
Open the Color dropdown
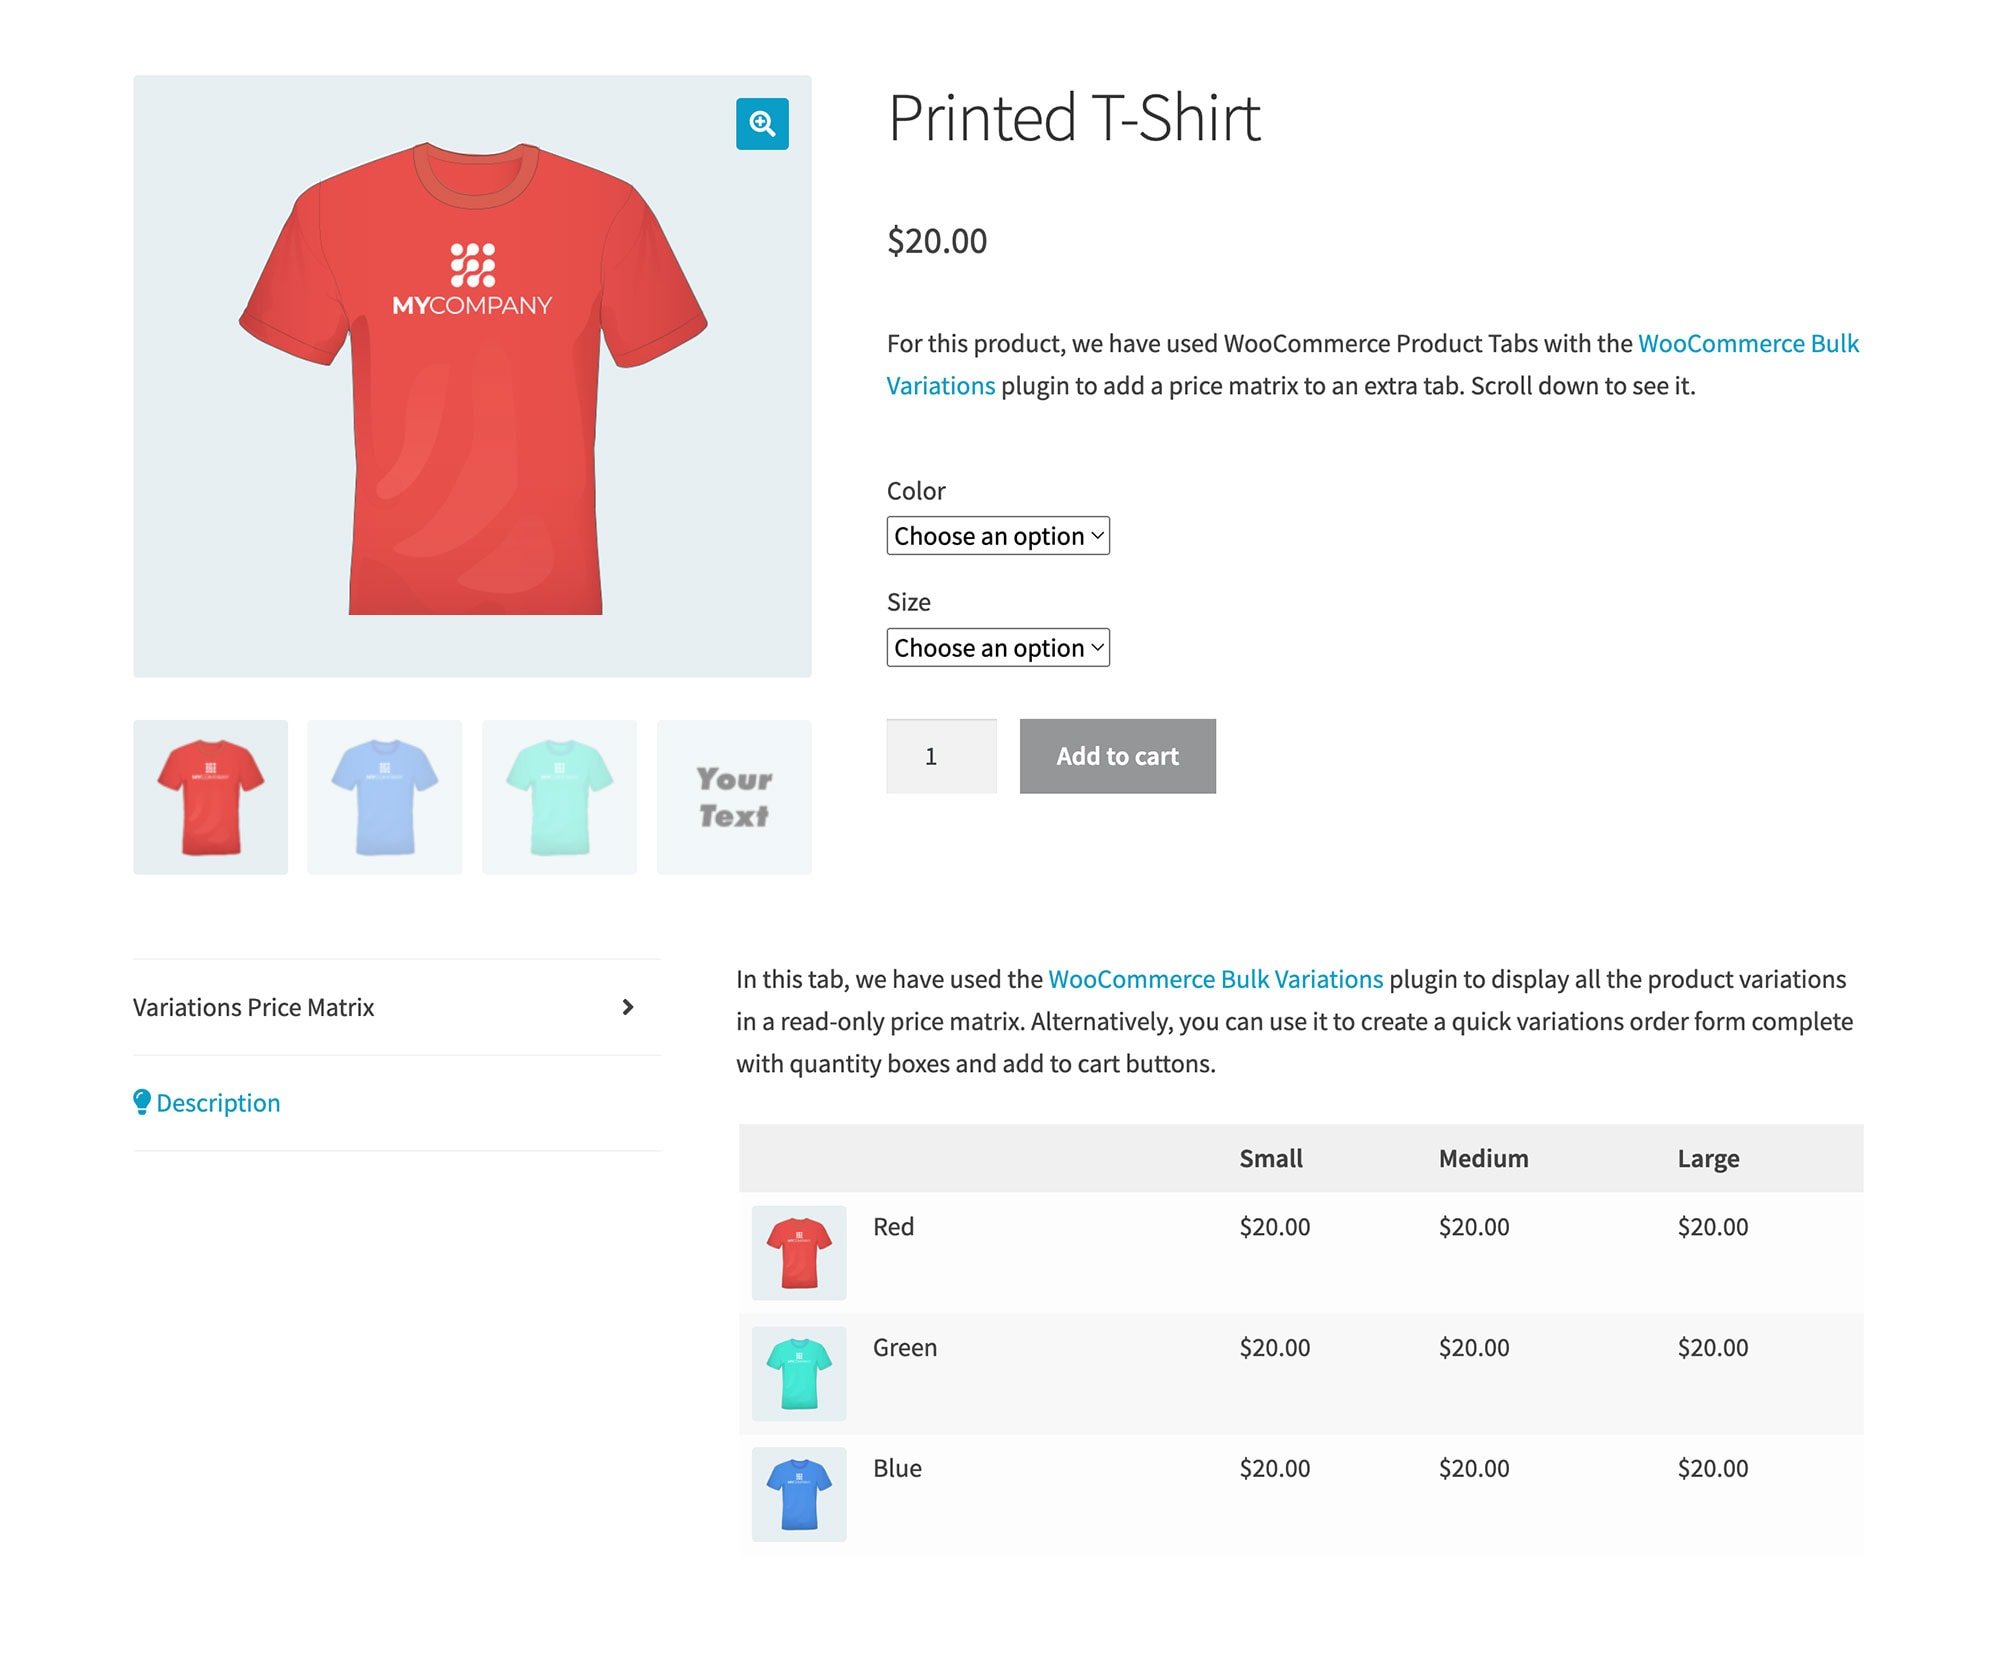point(998,536)
